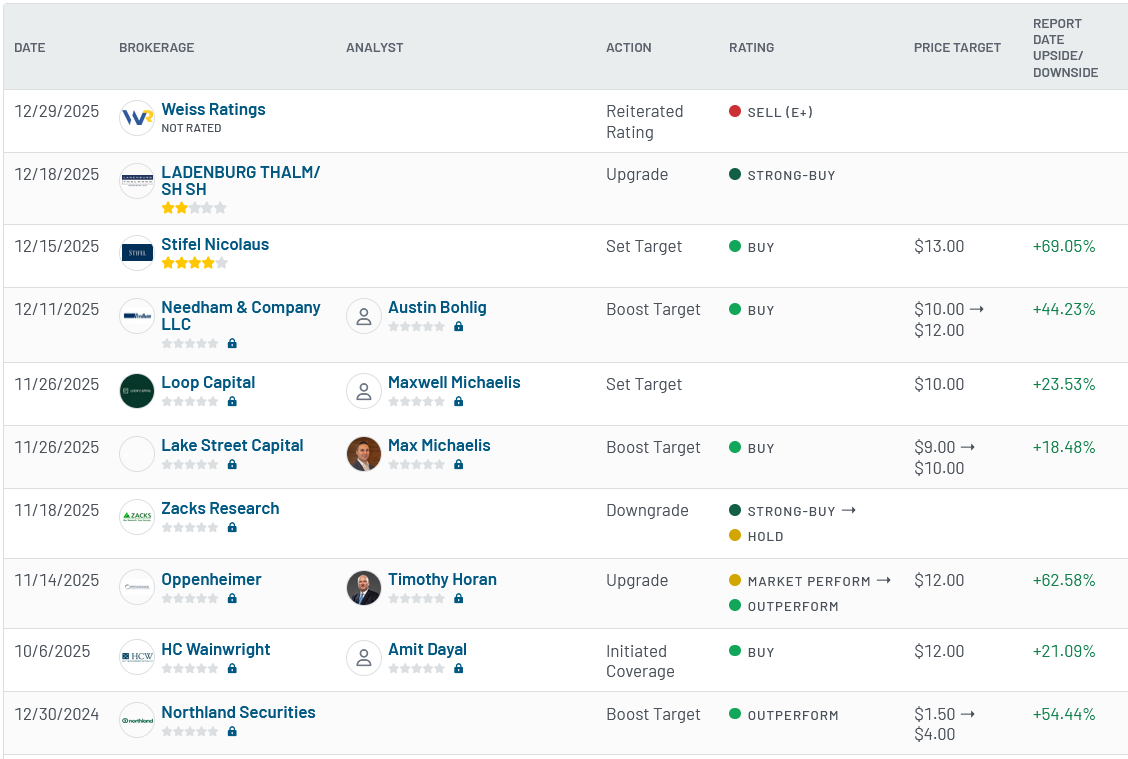Click the Northland Securities logo icon

[x=137, y=720]
